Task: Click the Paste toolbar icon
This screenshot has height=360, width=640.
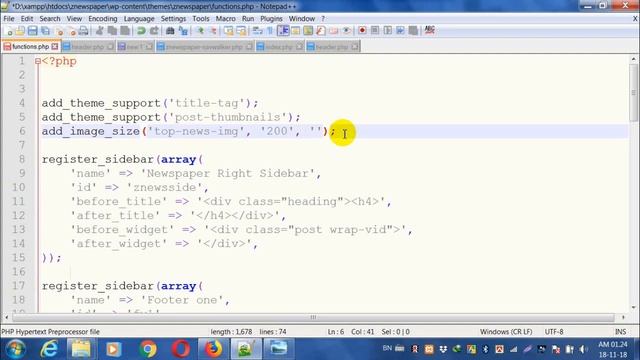Action: (125, 31)
